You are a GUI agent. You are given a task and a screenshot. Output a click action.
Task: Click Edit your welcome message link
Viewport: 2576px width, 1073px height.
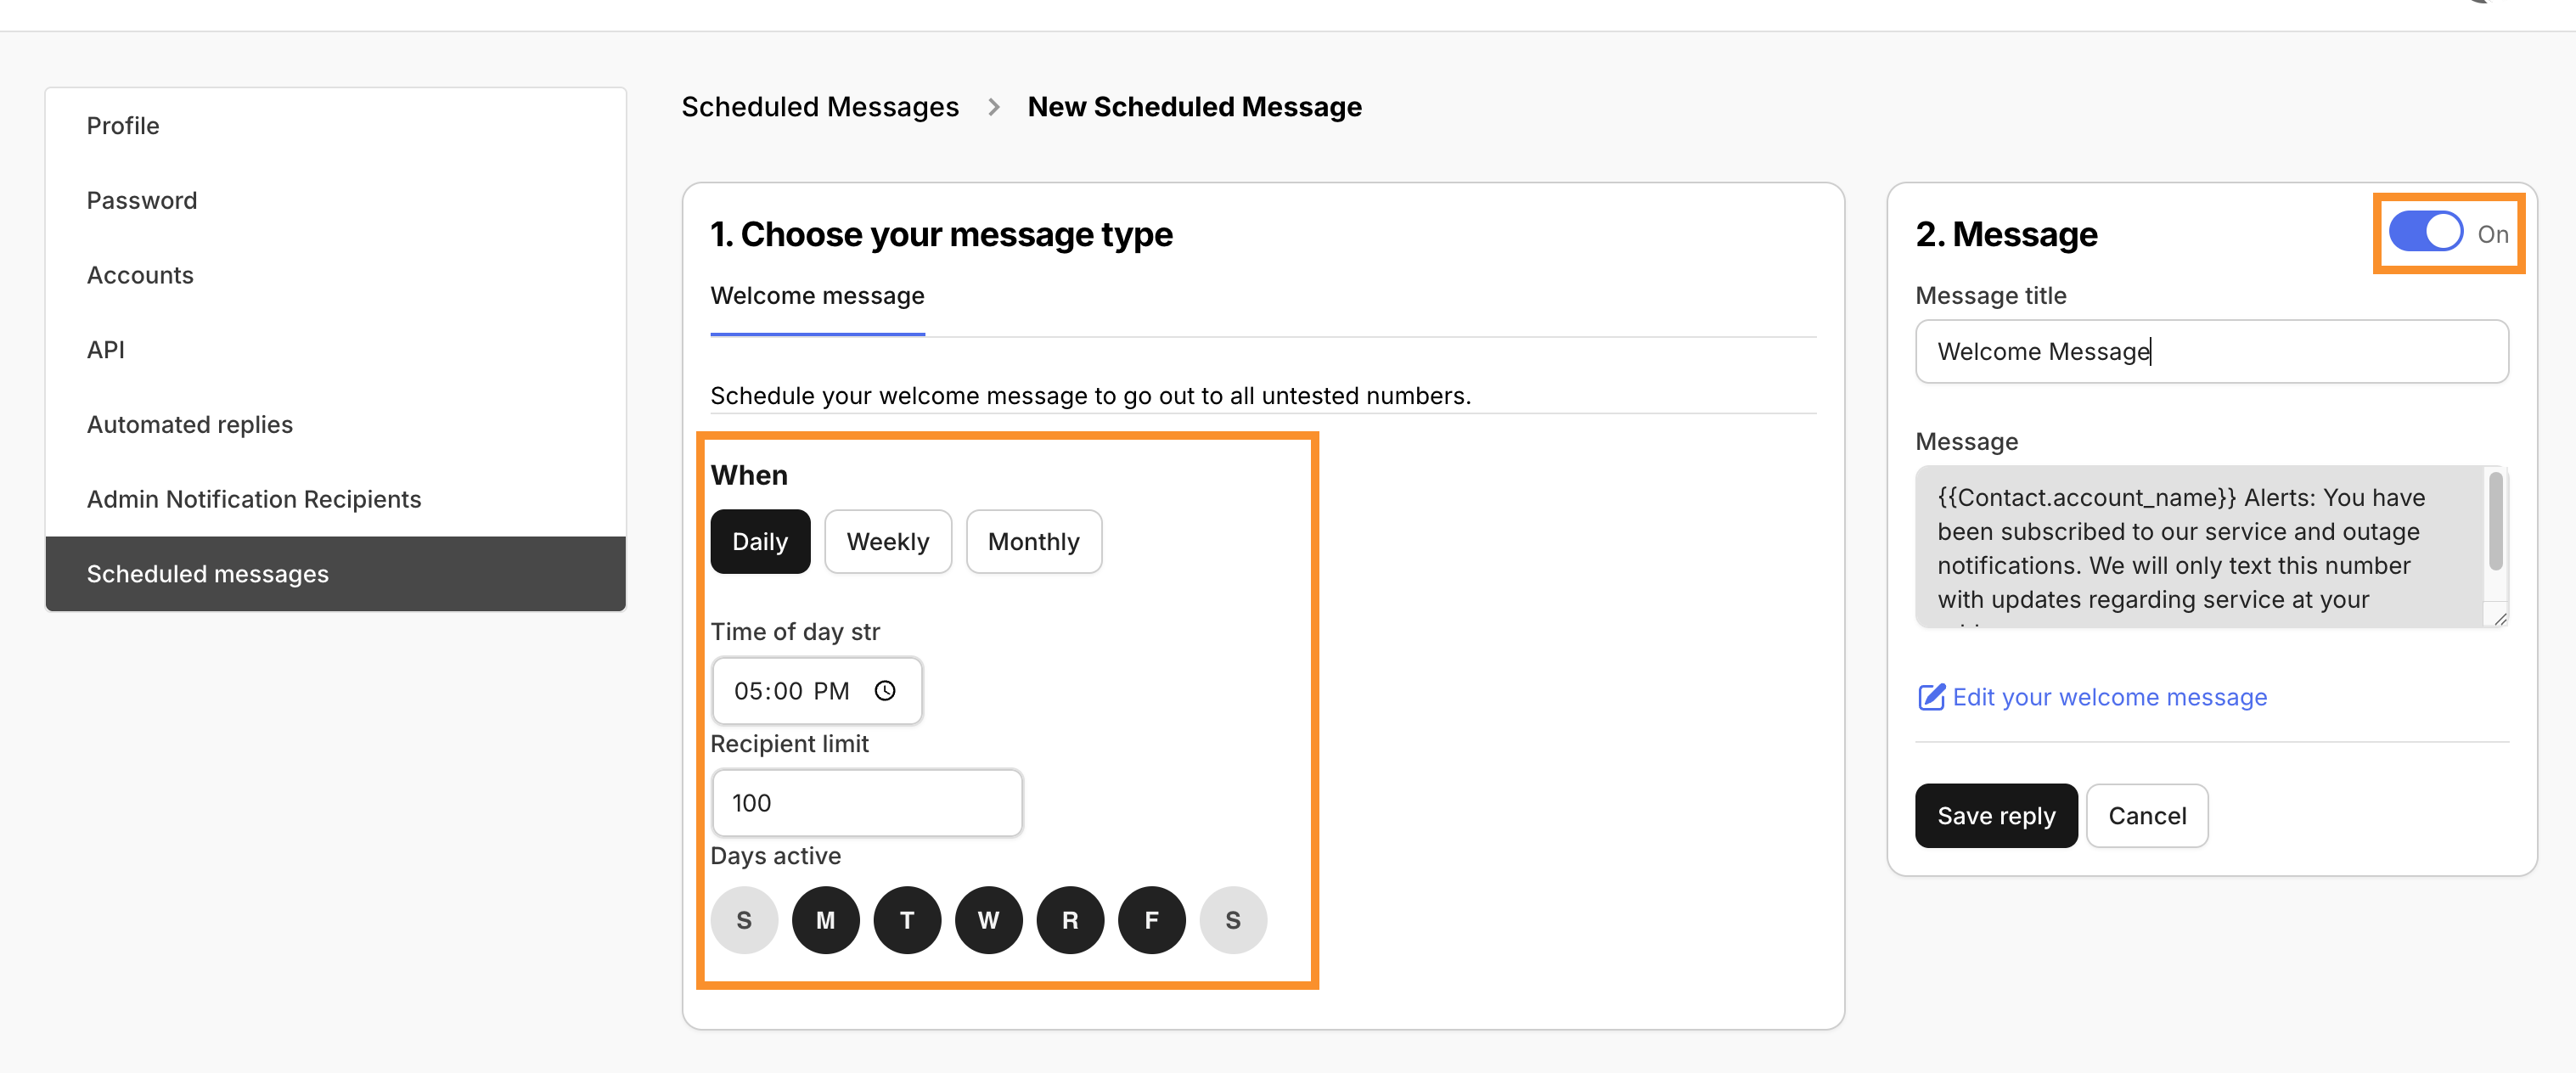point(2110,697)
